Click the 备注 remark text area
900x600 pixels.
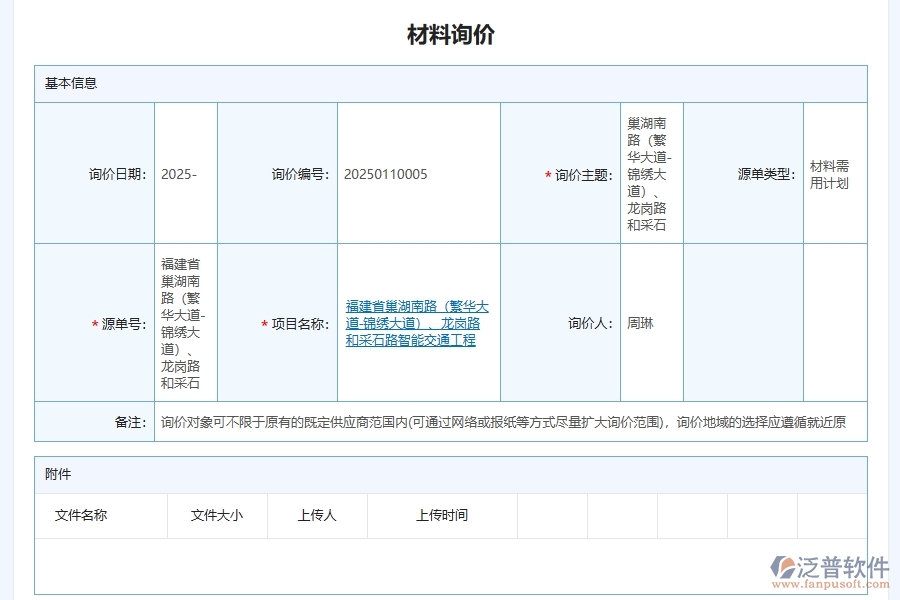500,422
